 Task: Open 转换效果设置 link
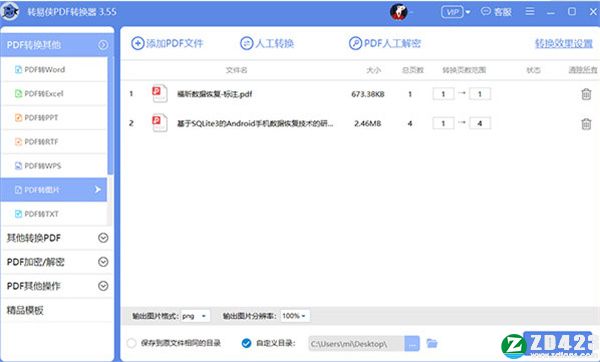[x=564, y=44]
